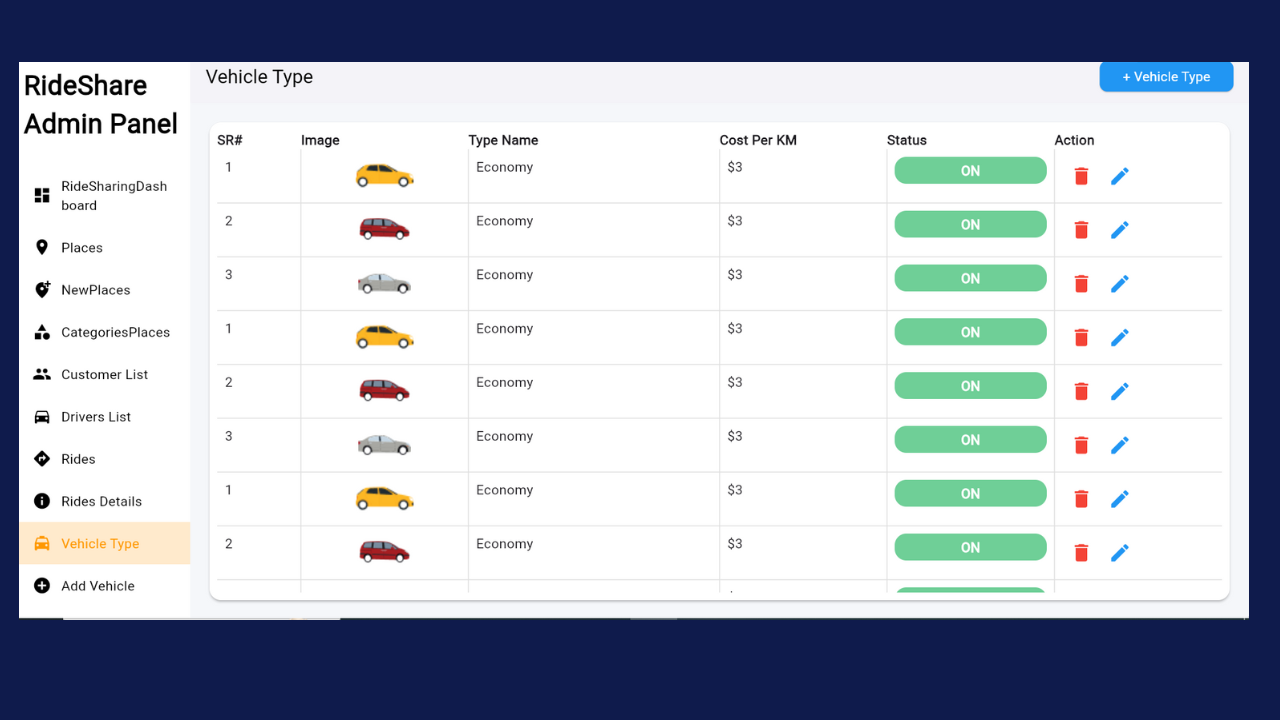Viewport: 1280px width, 720px height.
Task: Open the Add Vehicle menu item
Action: click(x=98, y=586)
